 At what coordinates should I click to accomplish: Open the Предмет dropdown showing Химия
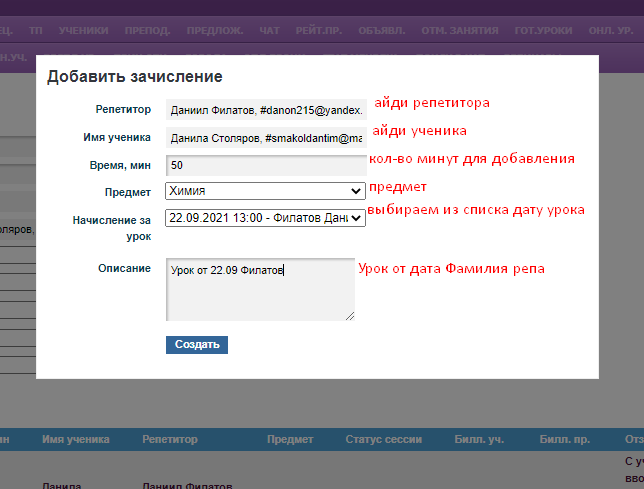pyautogui.click(x=265, y=191)
